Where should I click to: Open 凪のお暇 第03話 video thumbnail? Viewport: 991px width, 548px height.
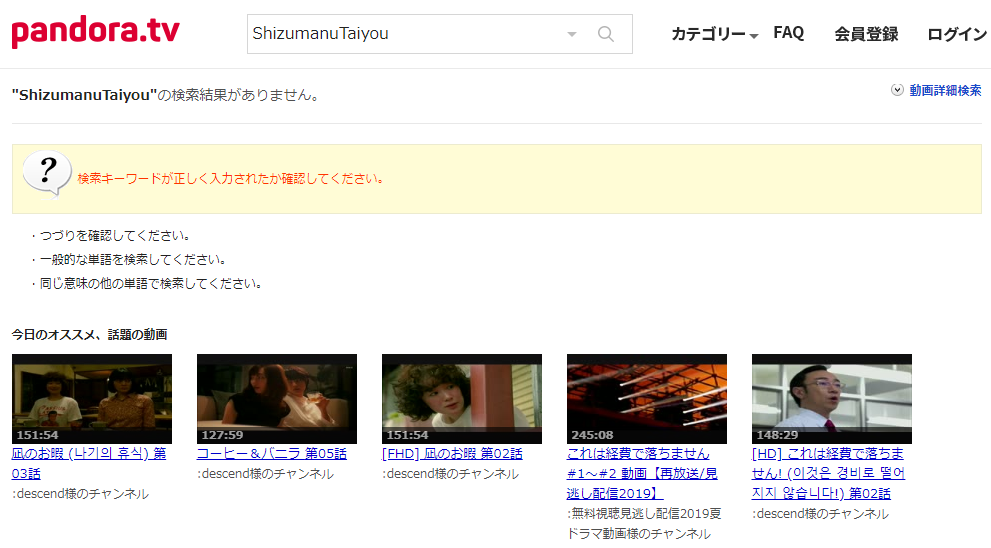point(92,399)
